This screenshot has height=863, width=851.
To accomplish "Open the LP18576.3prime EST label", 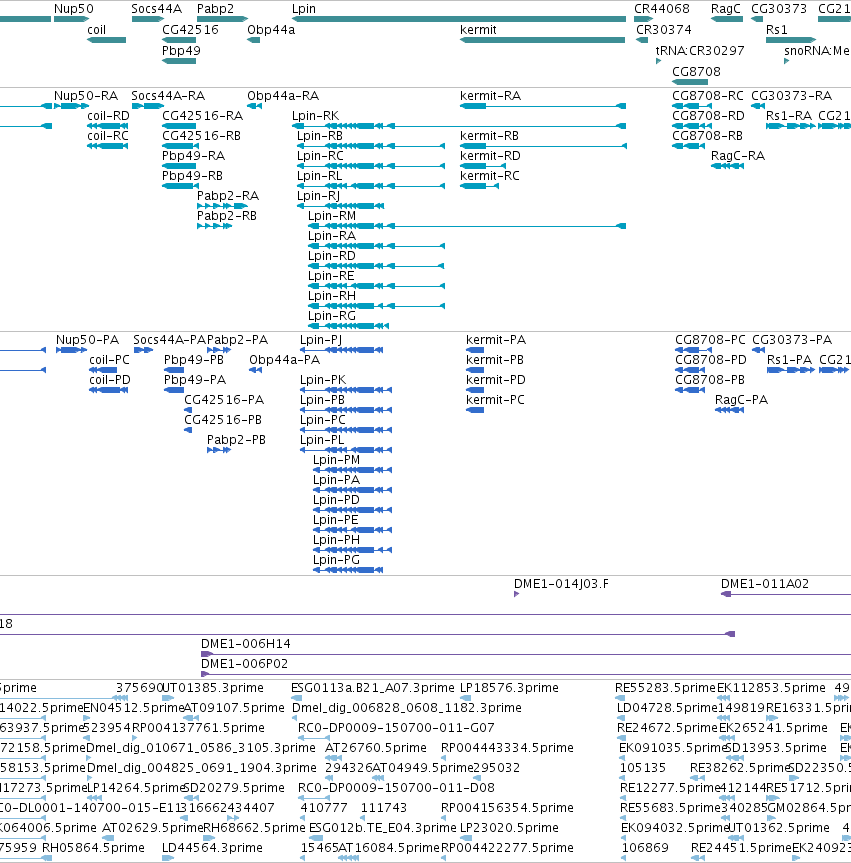I will (509, 688).
